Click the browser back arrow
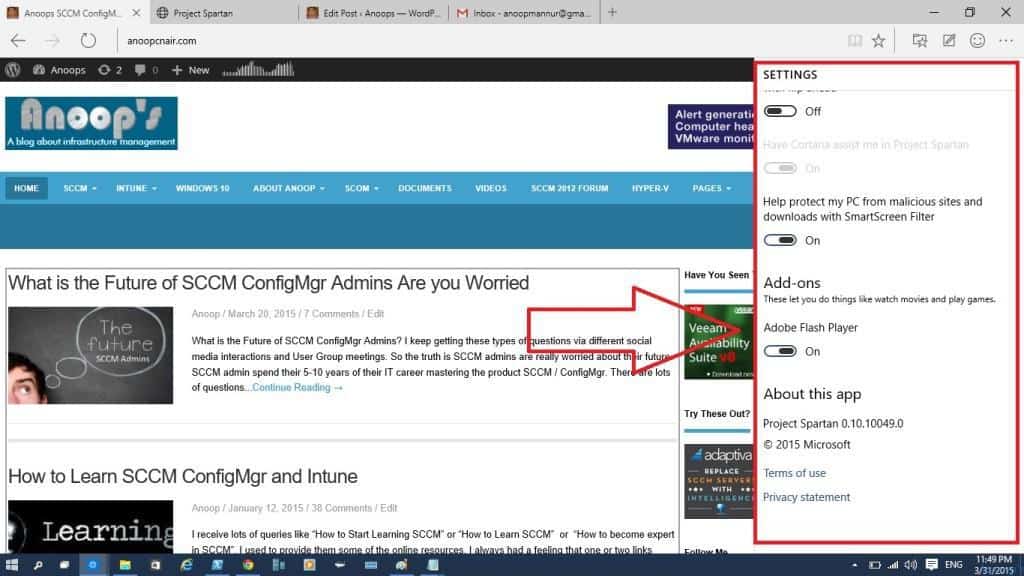The width and height of the screenshot is (1024, 576). pyautogui.click(x=18, y=41)
